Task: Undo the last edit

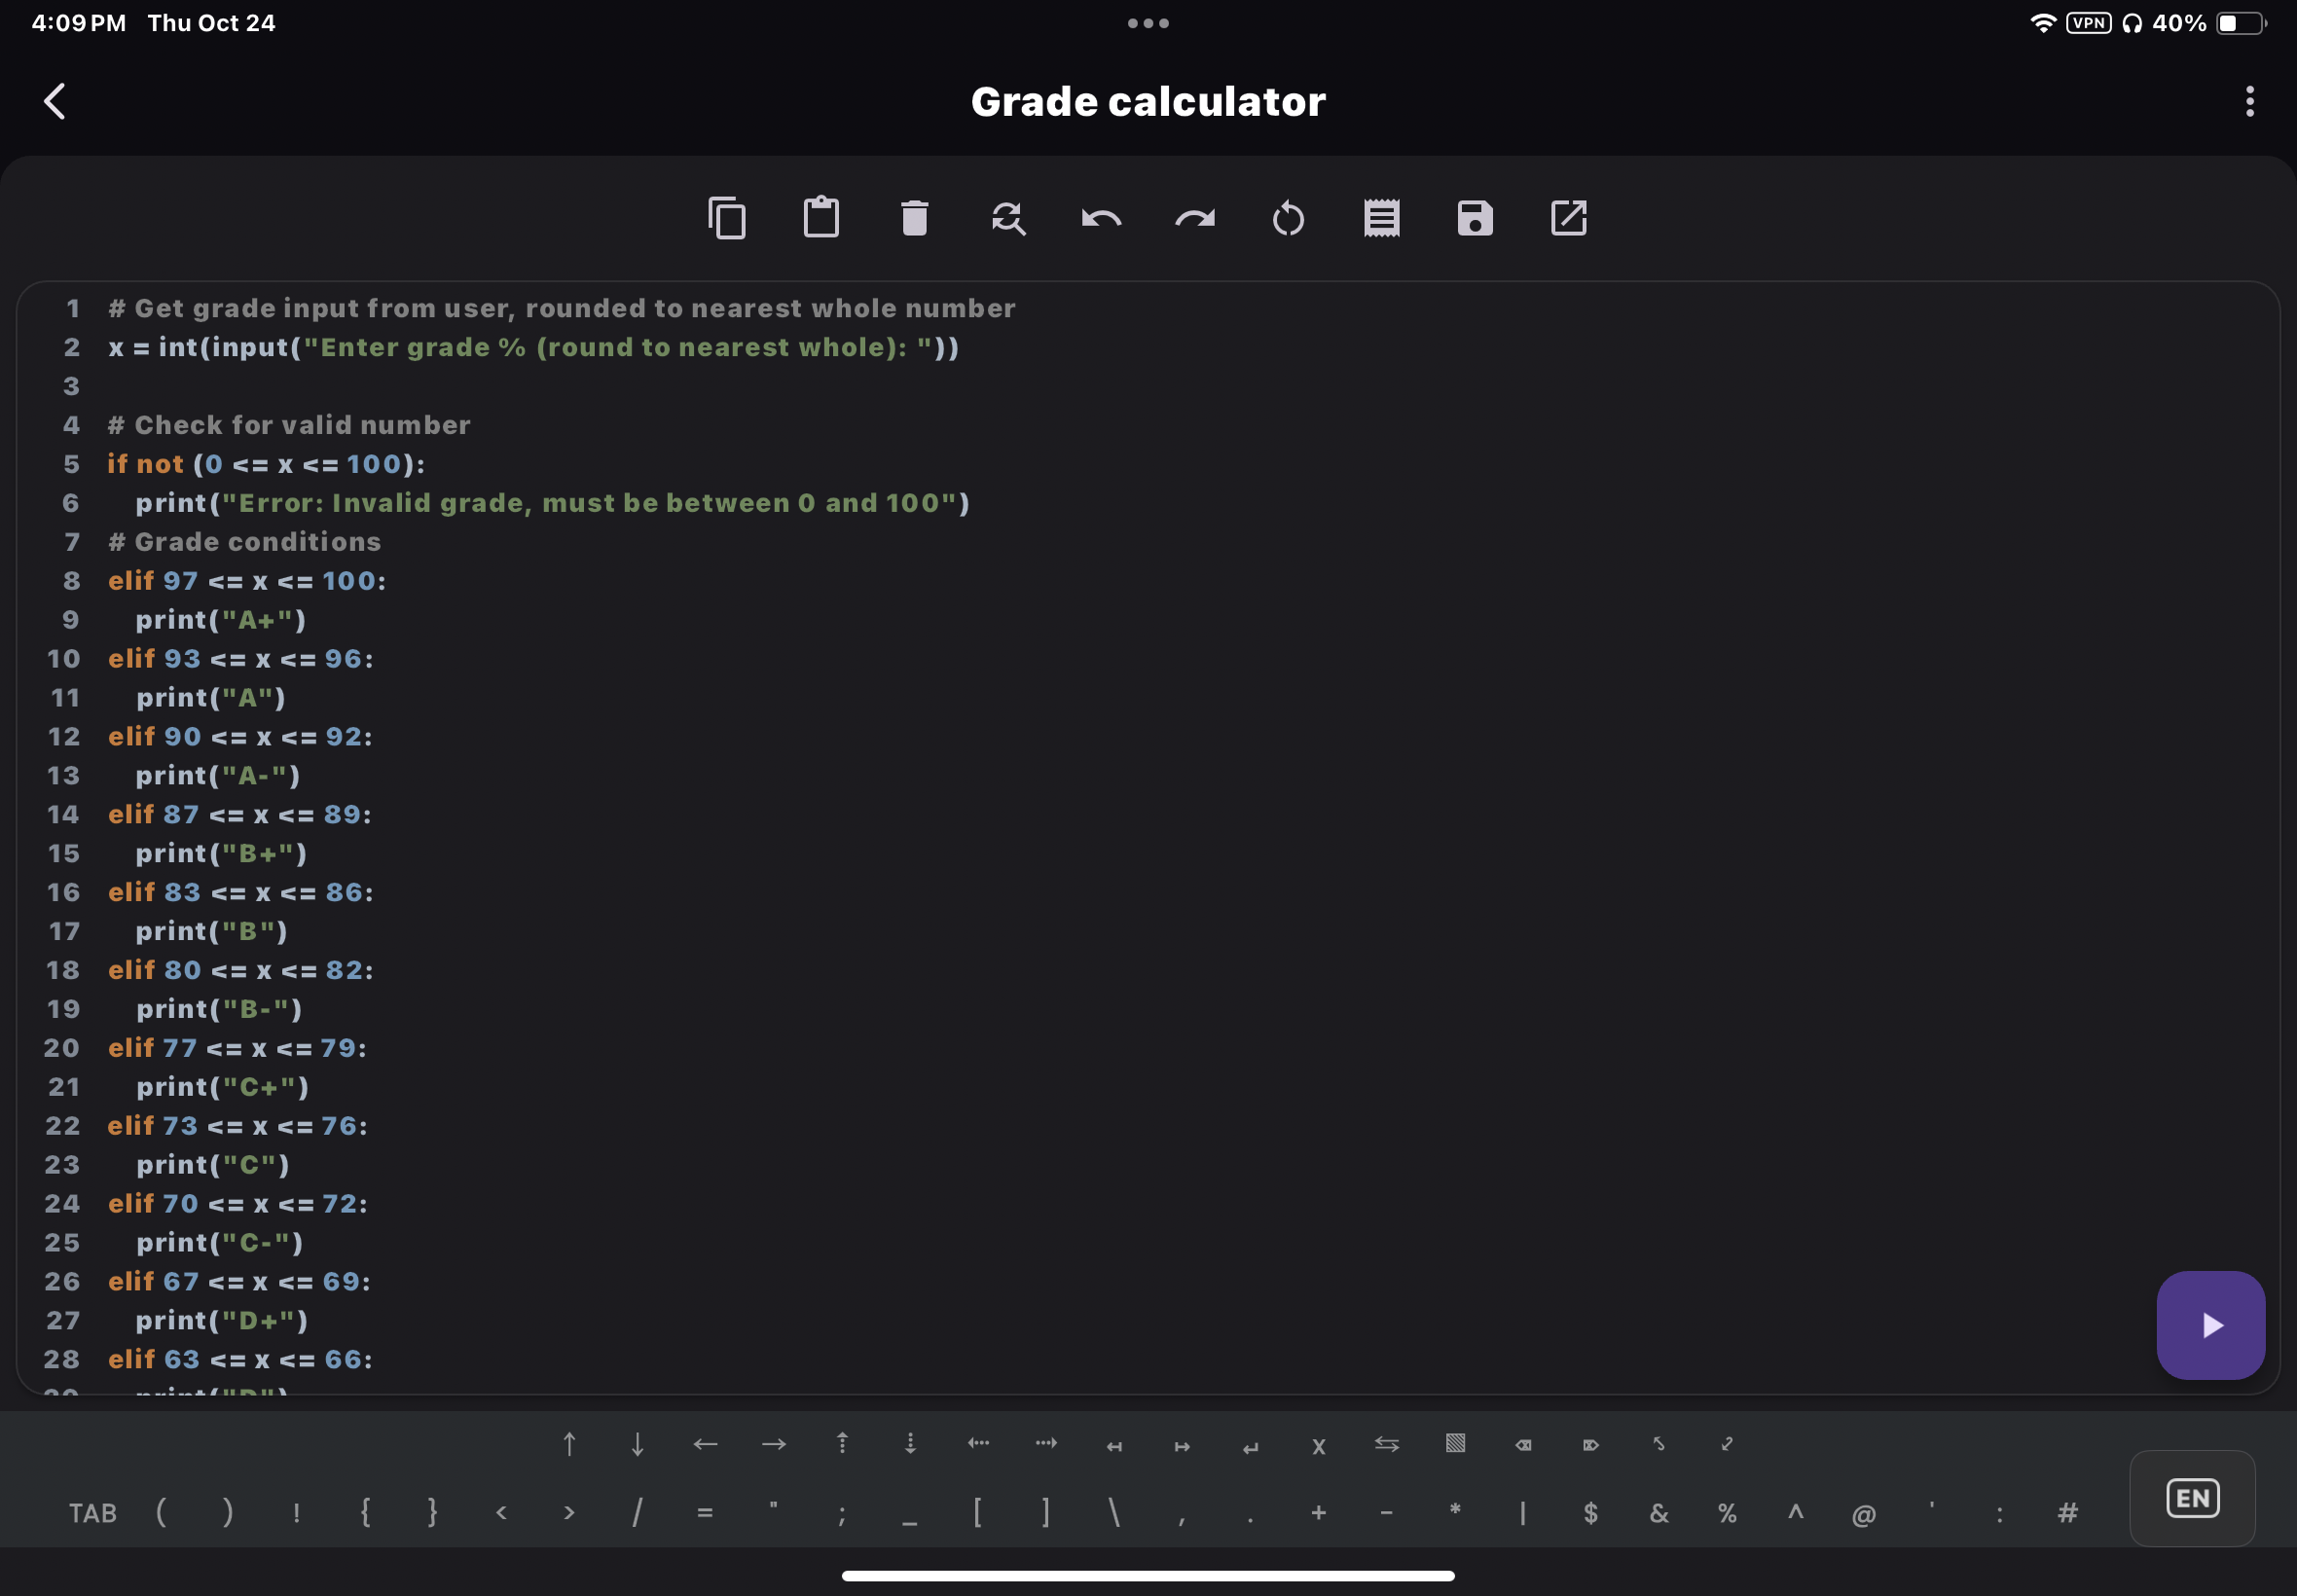Action: [1101, 218]
